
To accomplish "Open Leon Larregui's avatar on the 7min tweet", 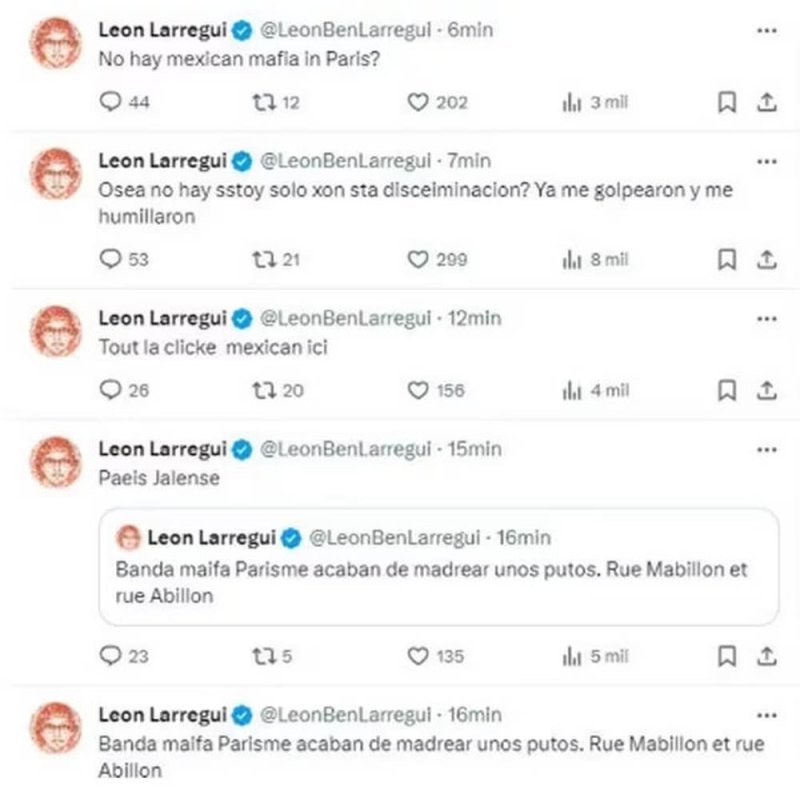I will click(56, 174).
